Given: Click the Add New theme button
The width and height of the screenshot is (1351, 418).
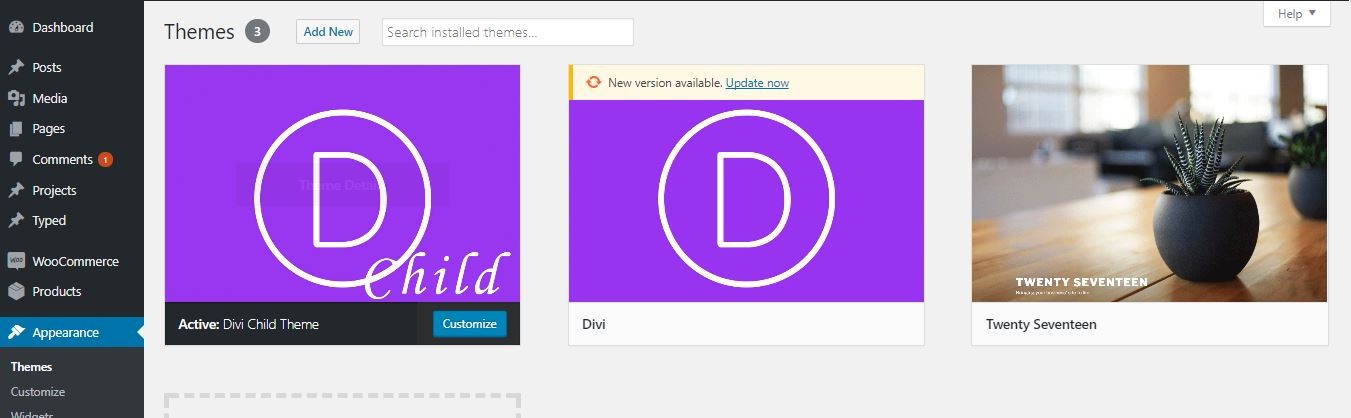Looking at the screenshot, I should (328, 32).
